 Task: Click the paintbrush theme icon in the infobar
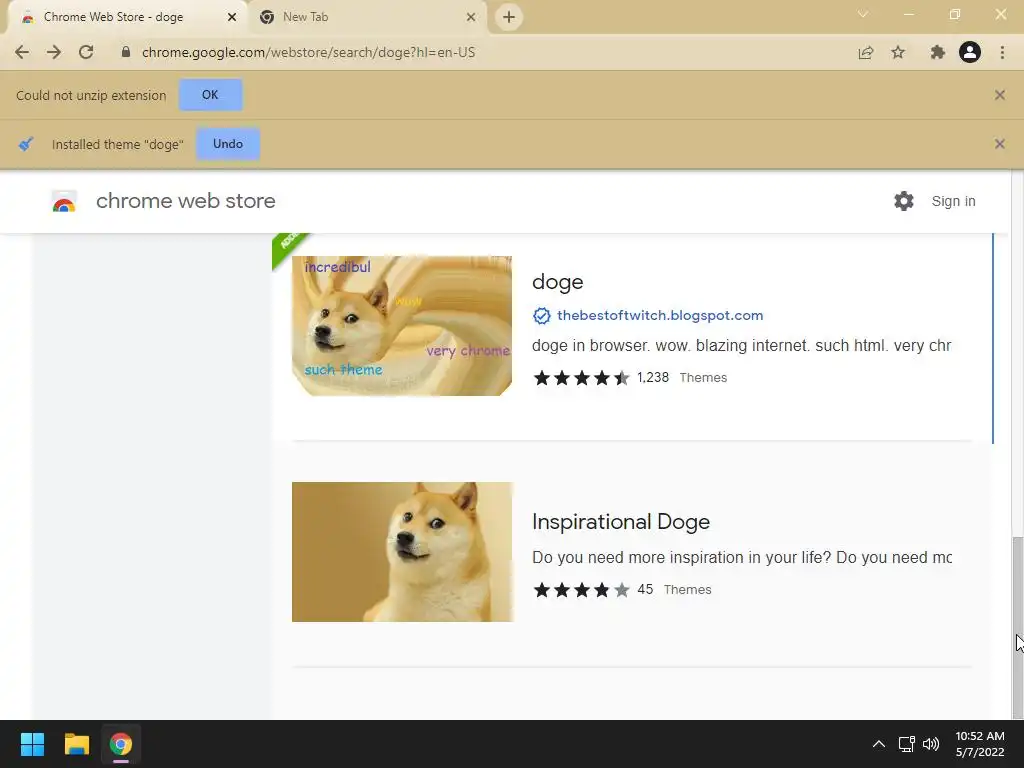coord(26,144)
